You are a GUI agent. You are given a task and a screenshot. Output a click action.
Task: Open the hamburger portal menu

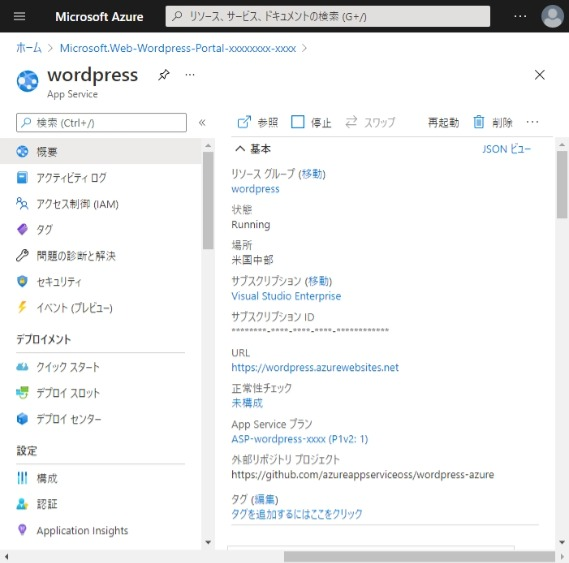point(19,16)
